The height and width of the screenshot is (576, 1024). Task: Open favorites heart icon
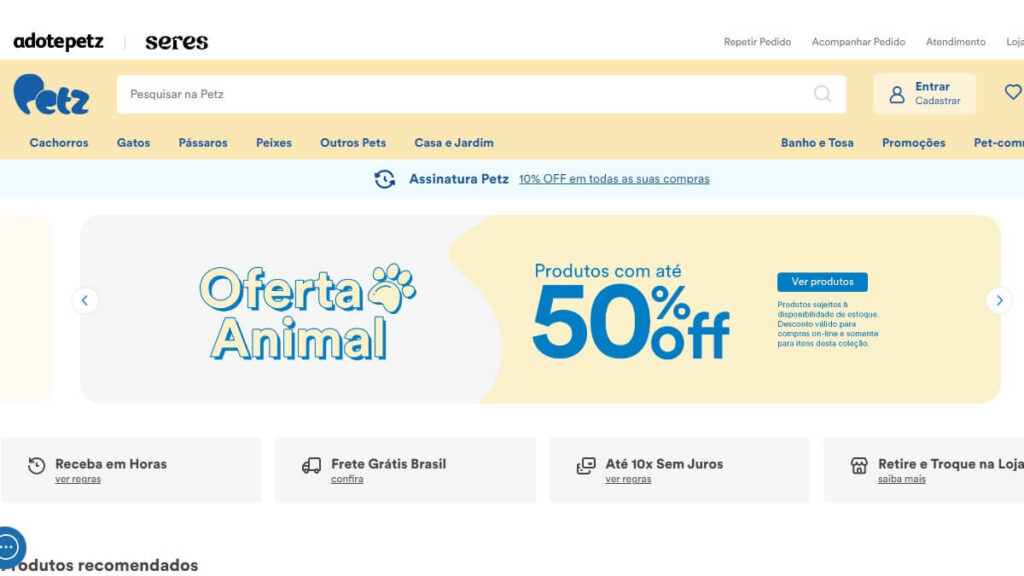[1013, 92]
